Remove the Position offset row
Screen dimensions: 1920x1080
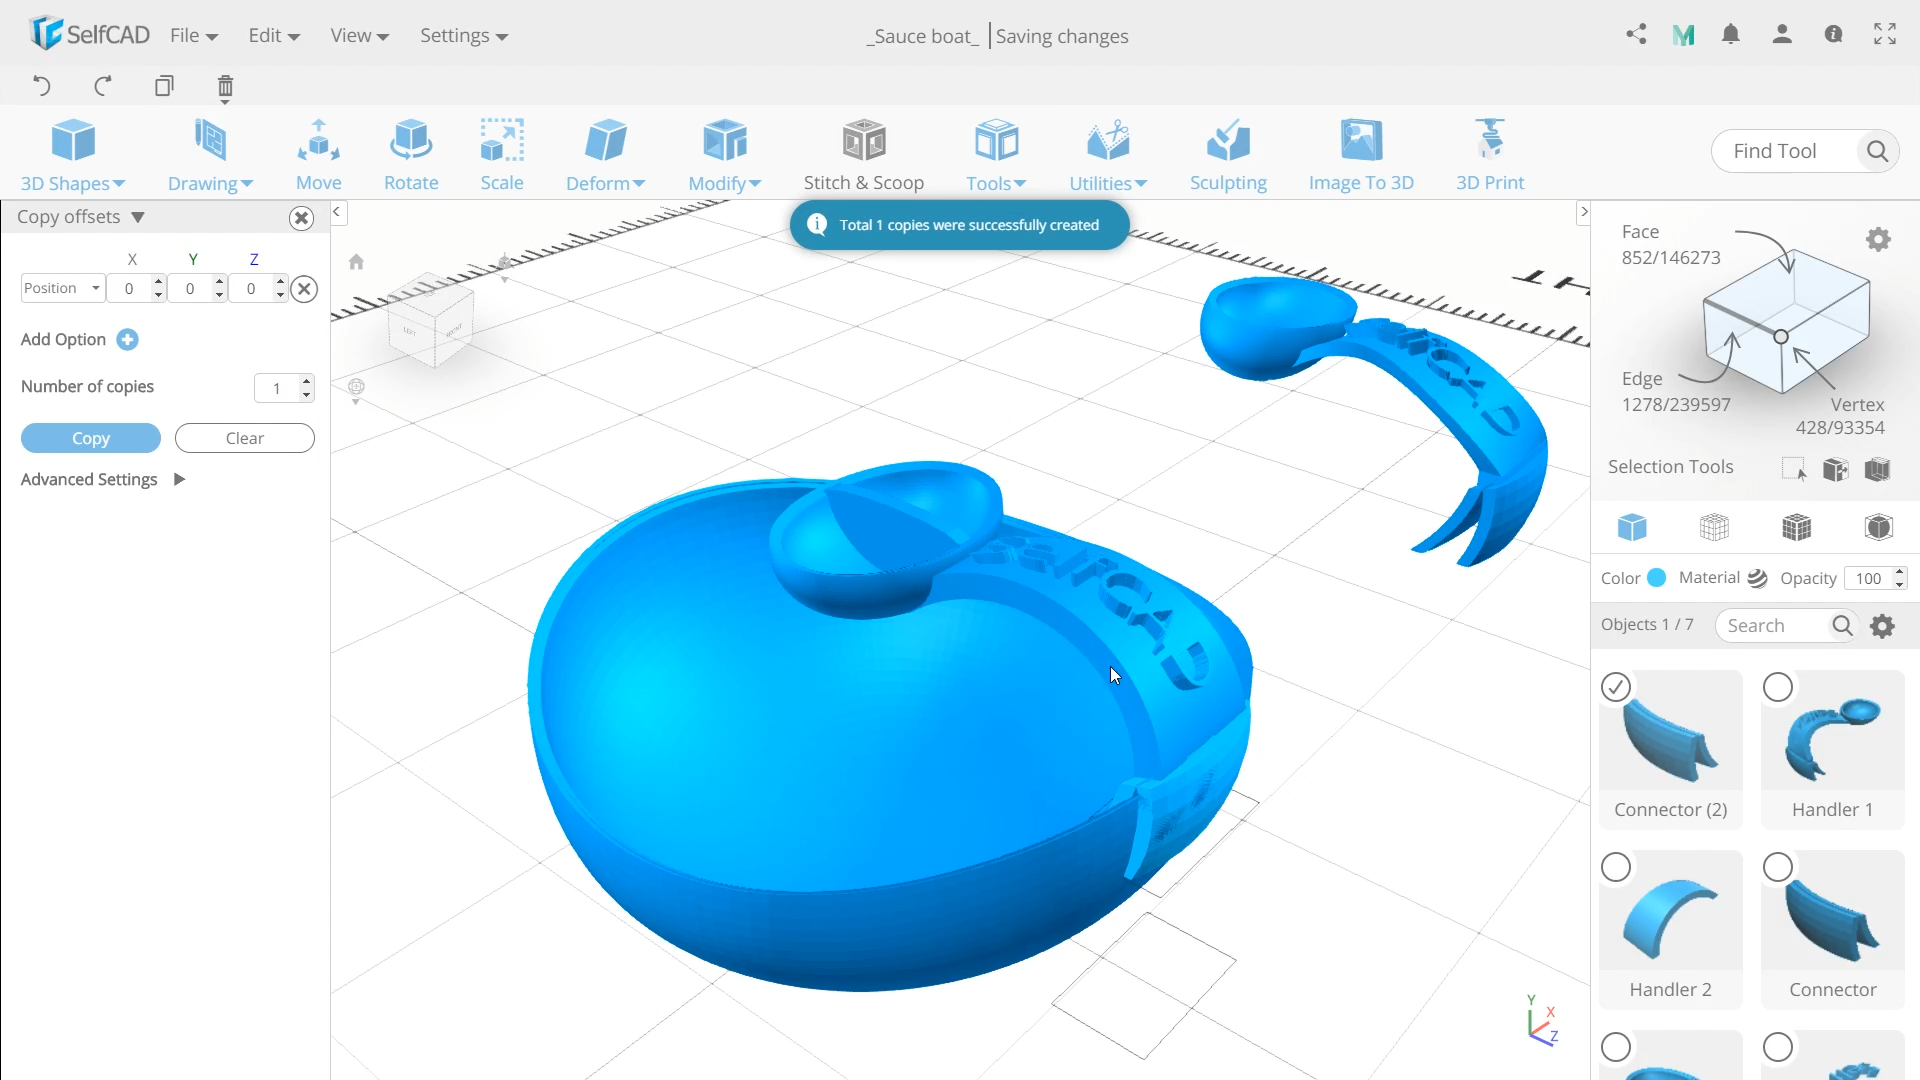tap(305, 289)
